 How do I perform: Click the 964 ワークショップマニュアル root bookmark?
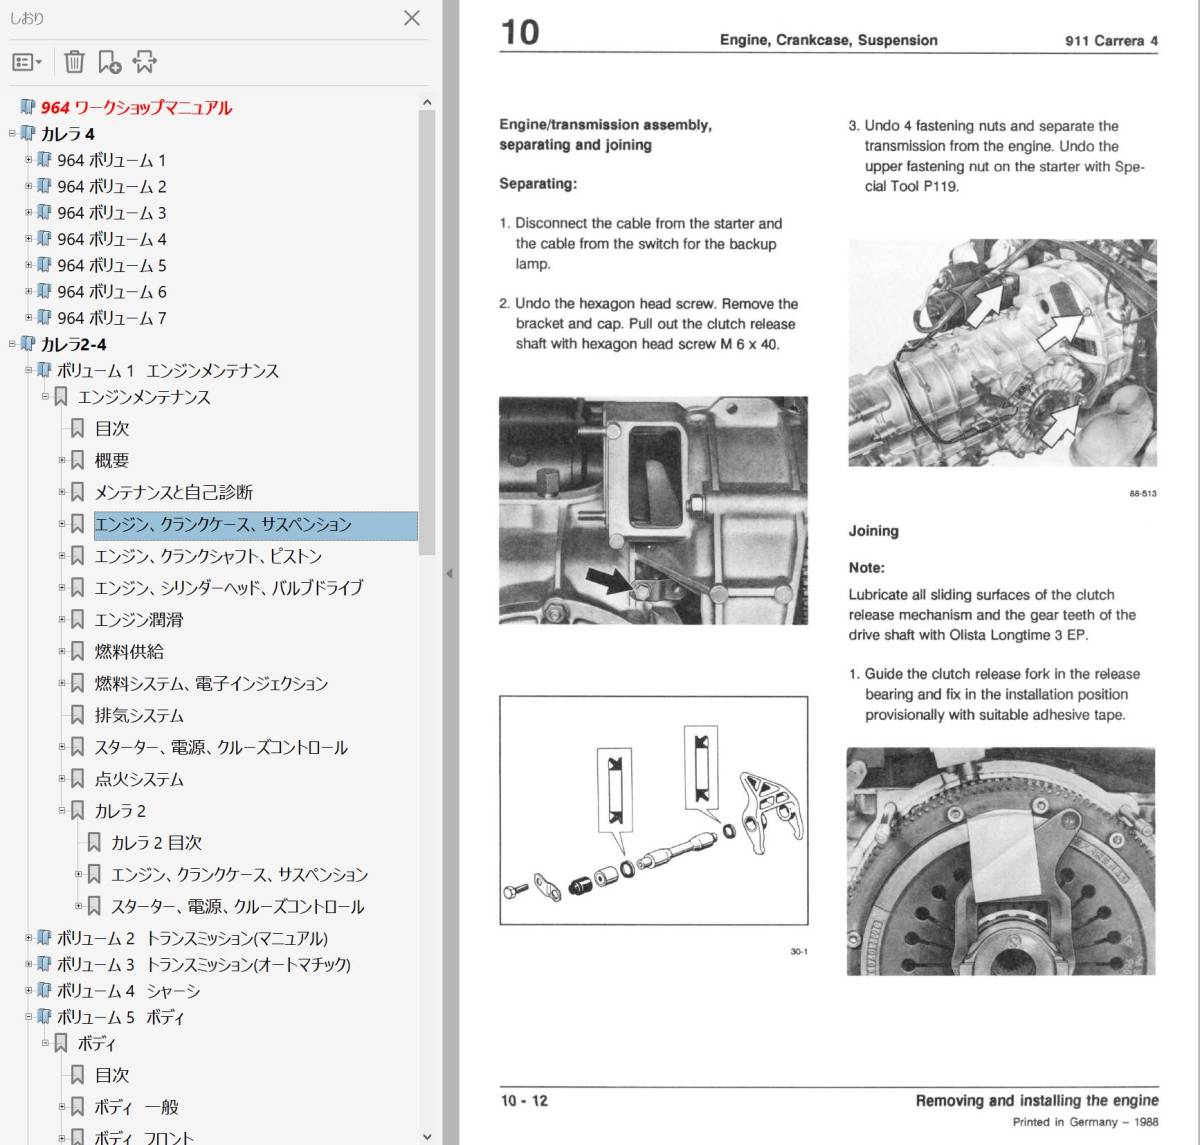(136, 107)
